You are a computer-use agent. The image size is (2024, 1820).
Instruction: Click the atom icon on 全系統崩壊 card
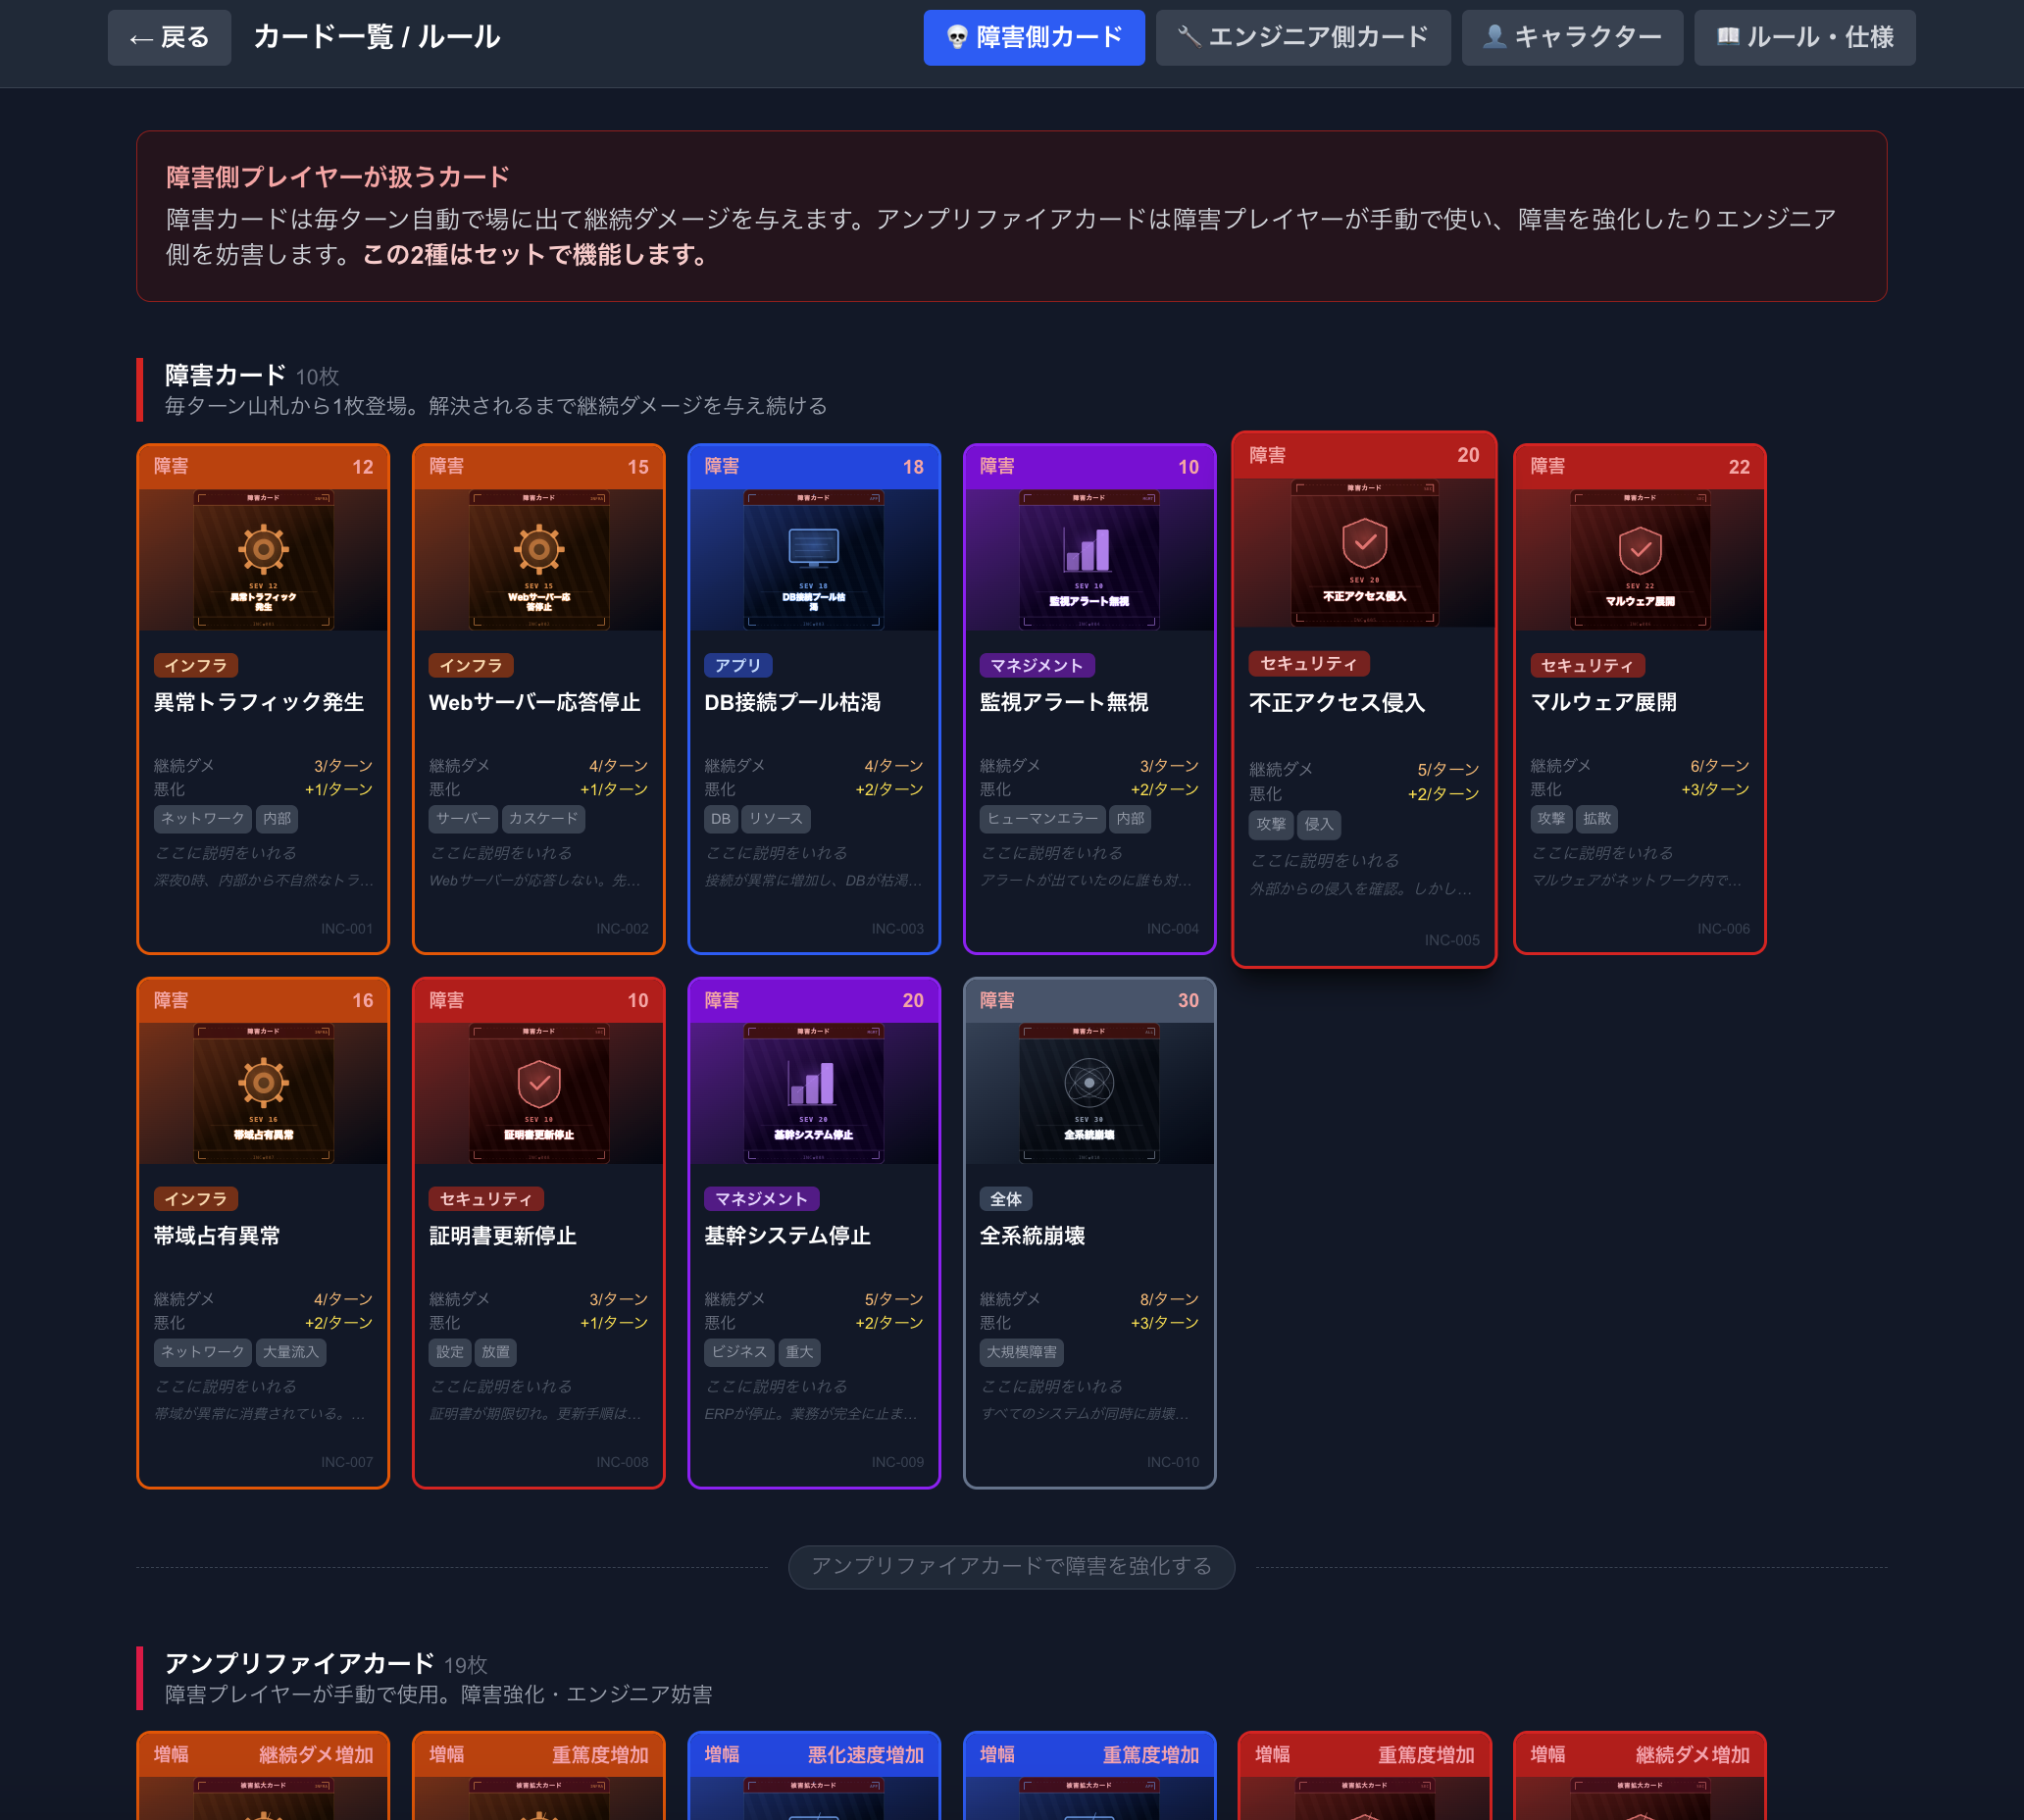pyautogui.click(x=1089, y=1082)
